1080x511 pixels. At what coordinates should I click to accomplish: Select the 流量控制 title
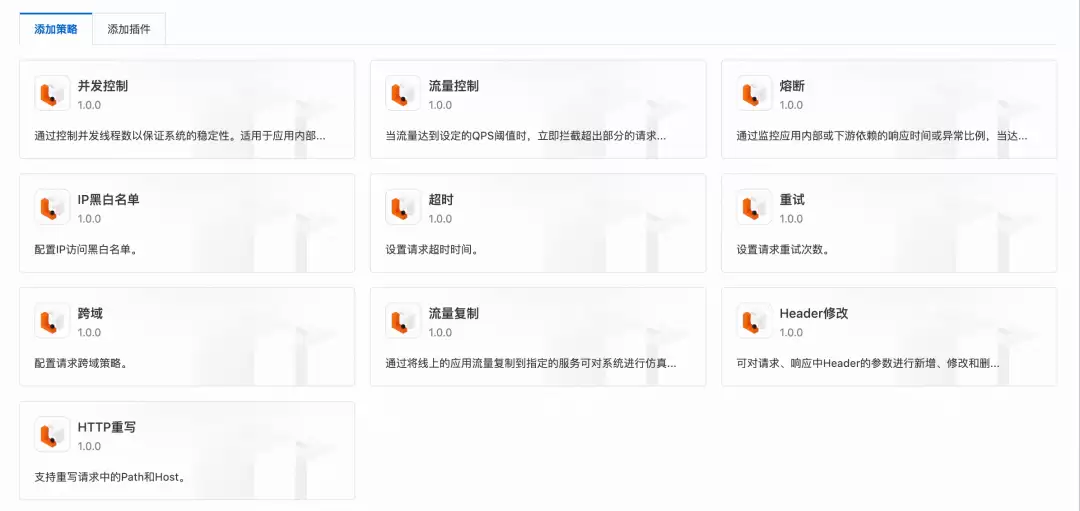[x=453, y=86]
